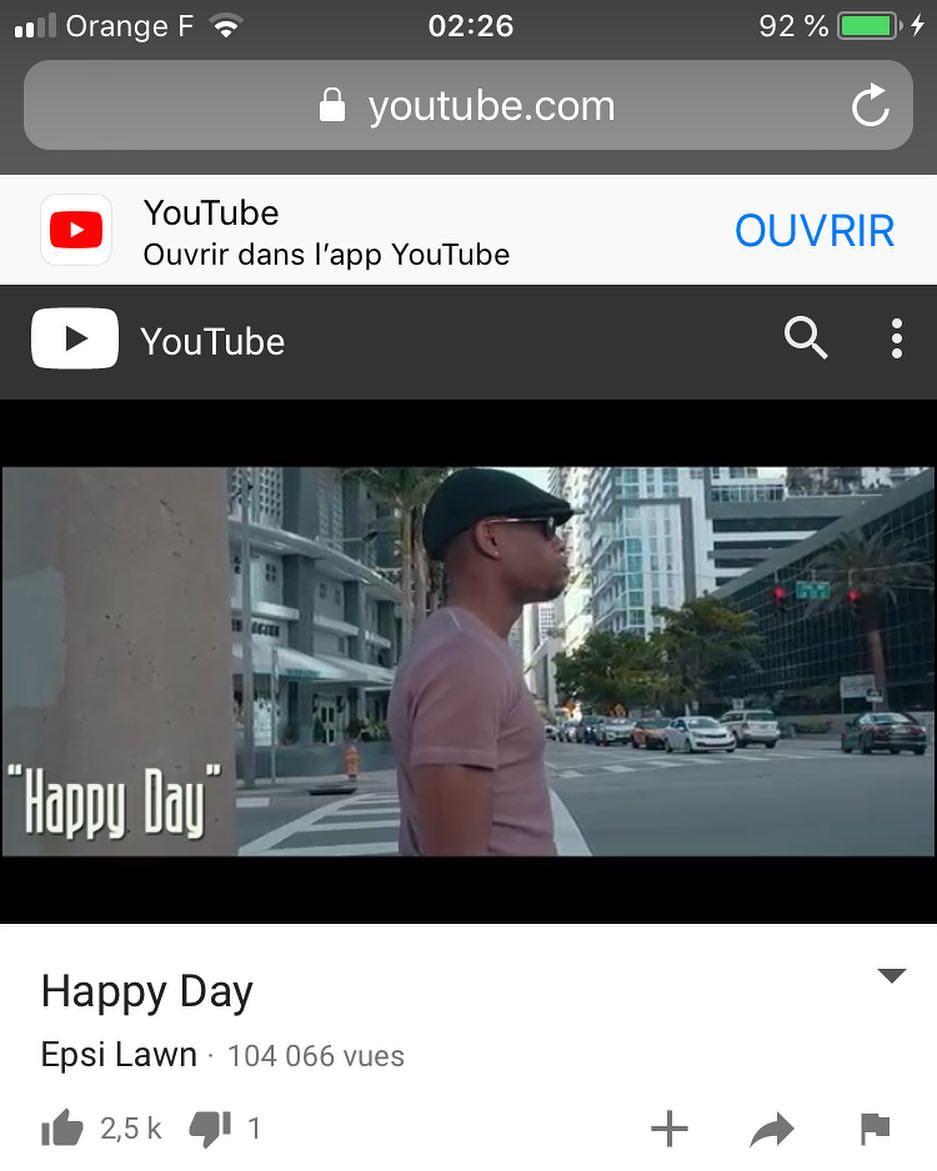Image resolution: width=937 pixels, height=1171 pixels.
Task: Open YouTube search magnifier icon
Action: coord(806,338)
